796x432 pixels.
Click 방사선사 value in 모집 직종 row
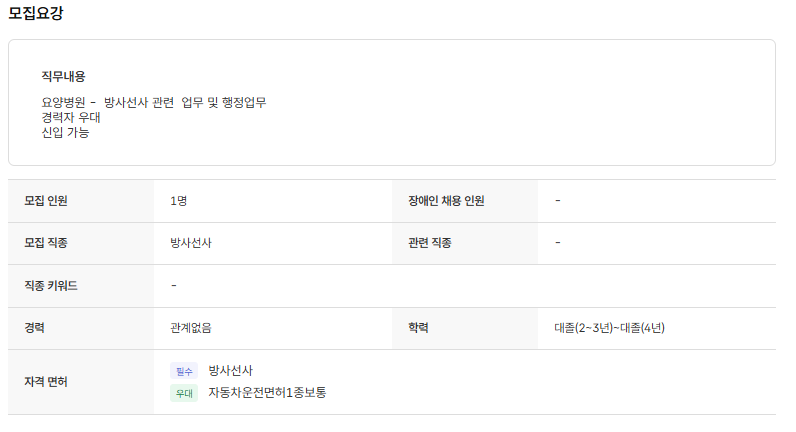point(191,243)
